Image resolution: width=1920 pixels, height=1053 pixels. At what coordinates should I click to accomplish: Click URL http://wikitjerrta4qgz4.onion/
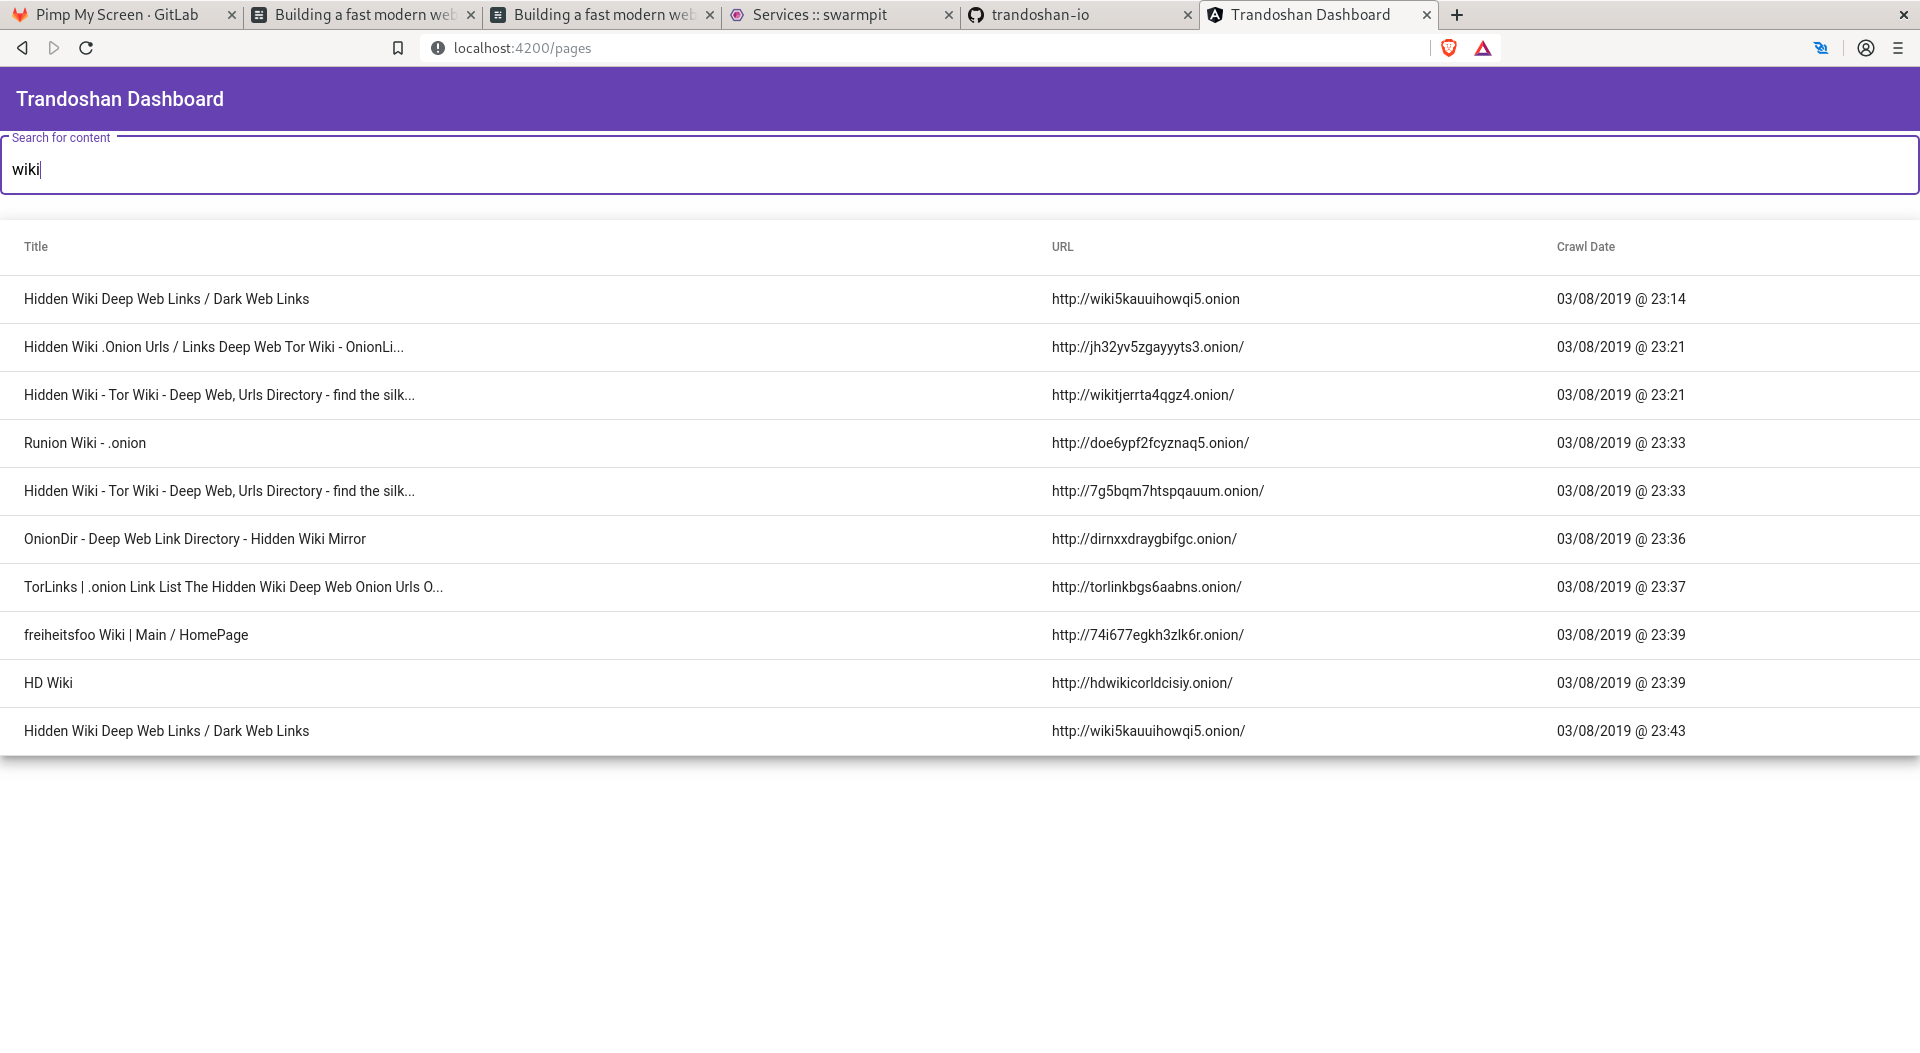pyautogui.click(x=1143, y=395)
